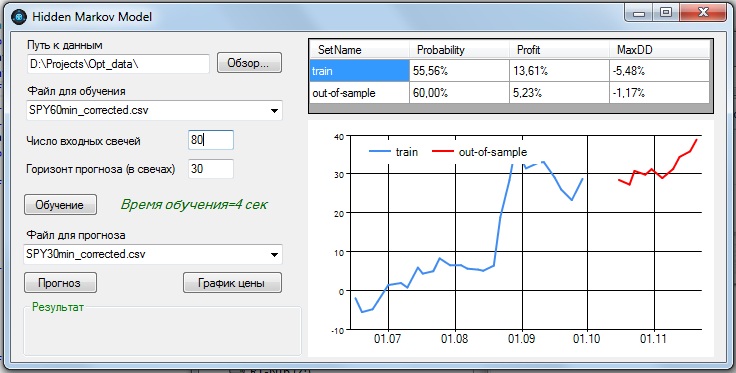736x373 pixels.
Task: Click the Probability column header
Action: point(460,50)
